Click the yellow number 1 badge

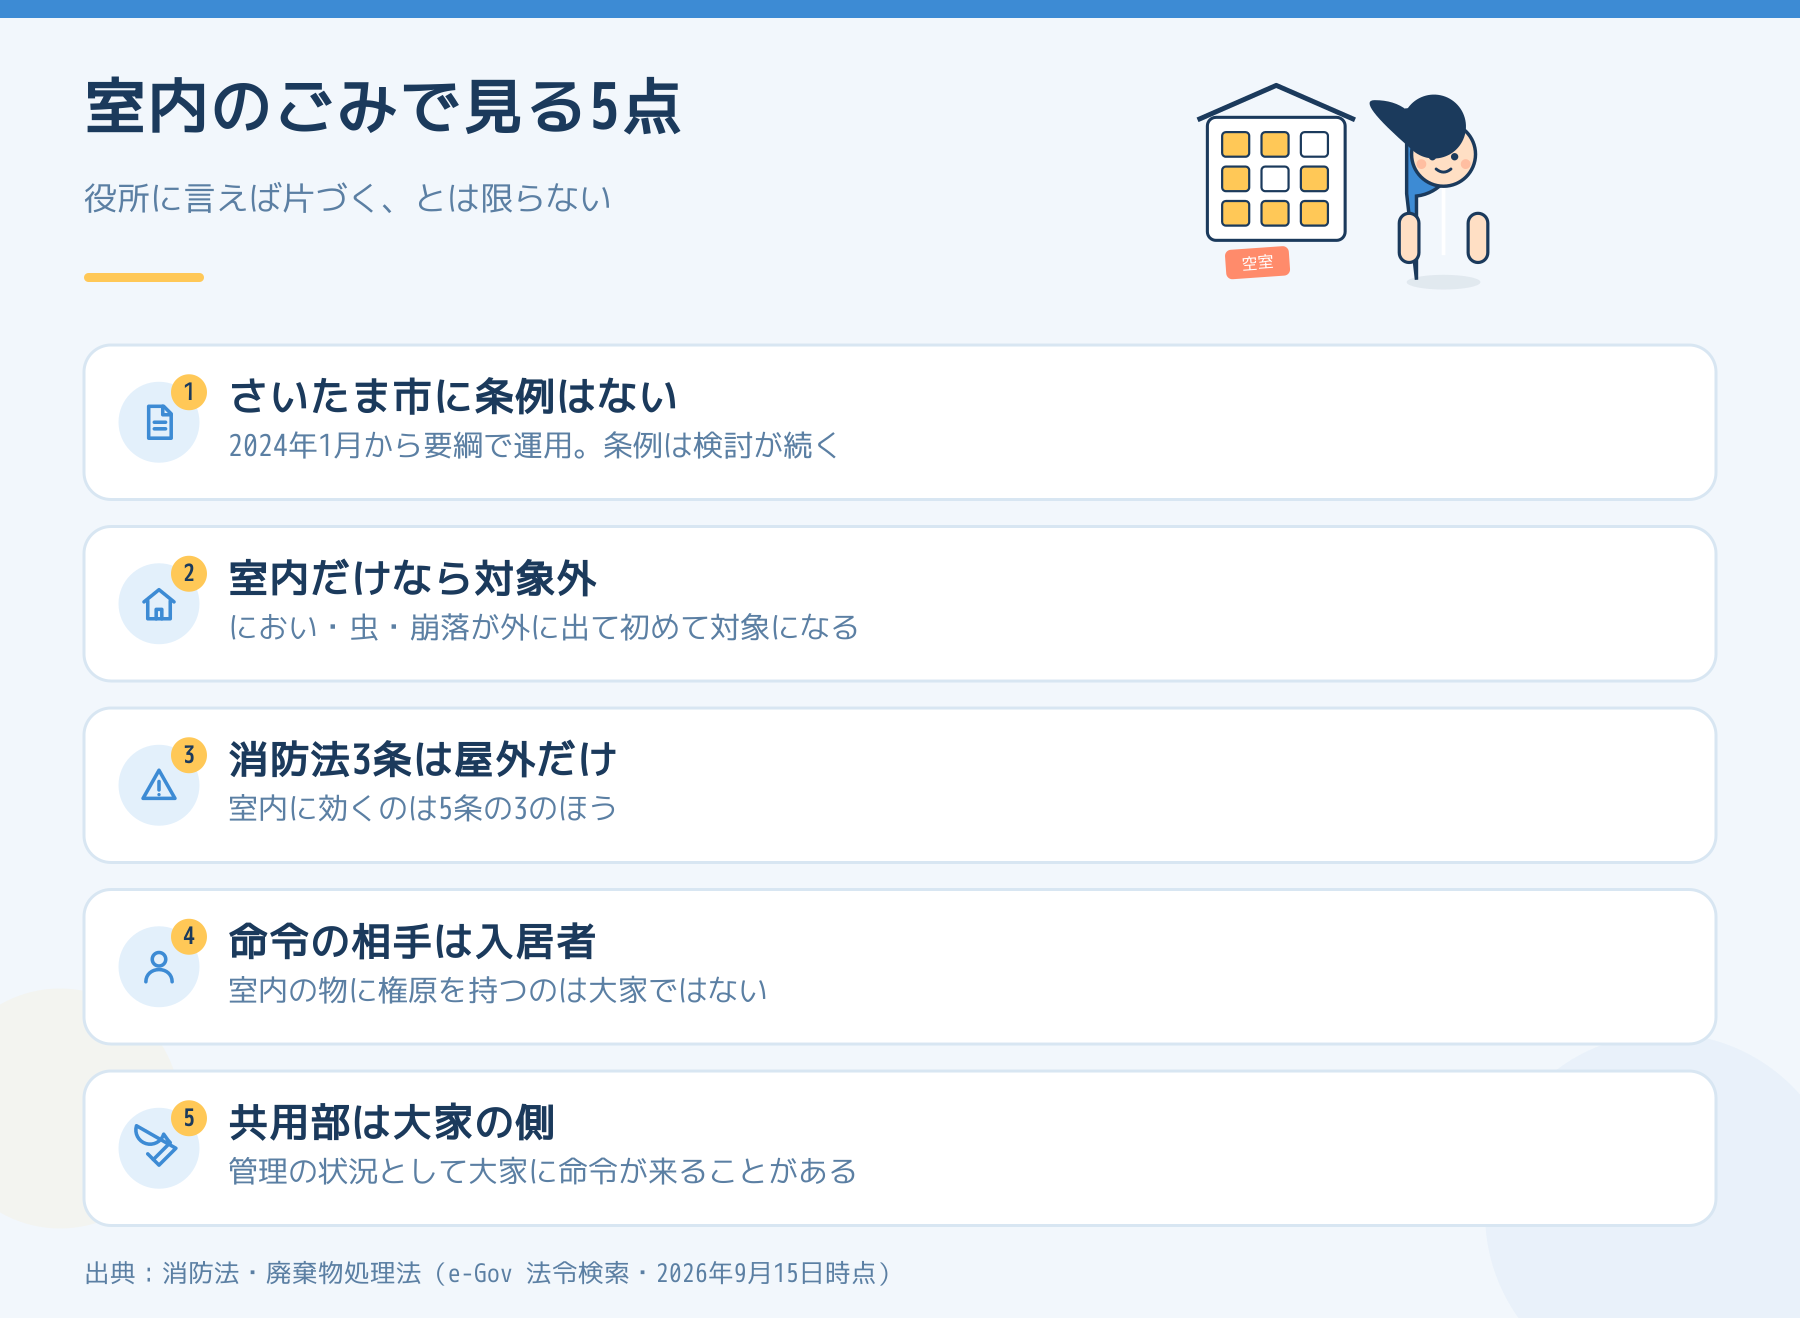[x=189, y=392]
